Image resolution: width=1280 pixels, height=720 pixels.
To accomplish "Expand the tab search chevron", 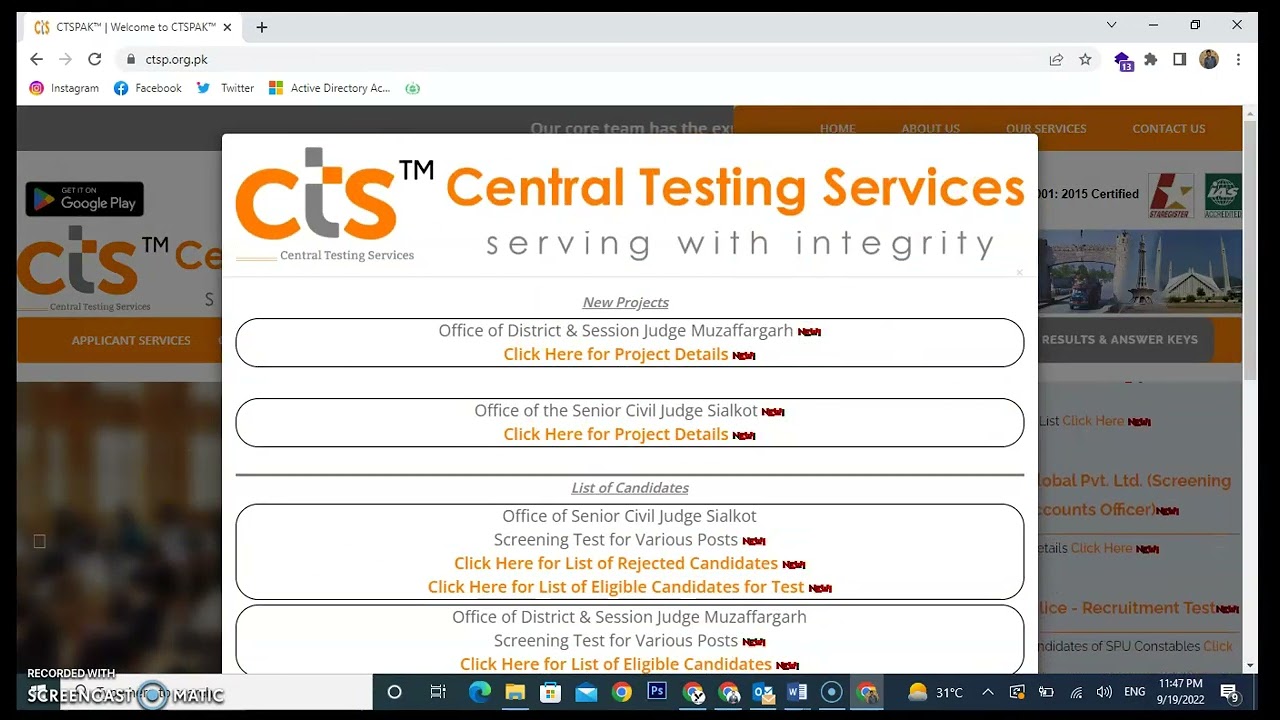I will coord(1111,24).
